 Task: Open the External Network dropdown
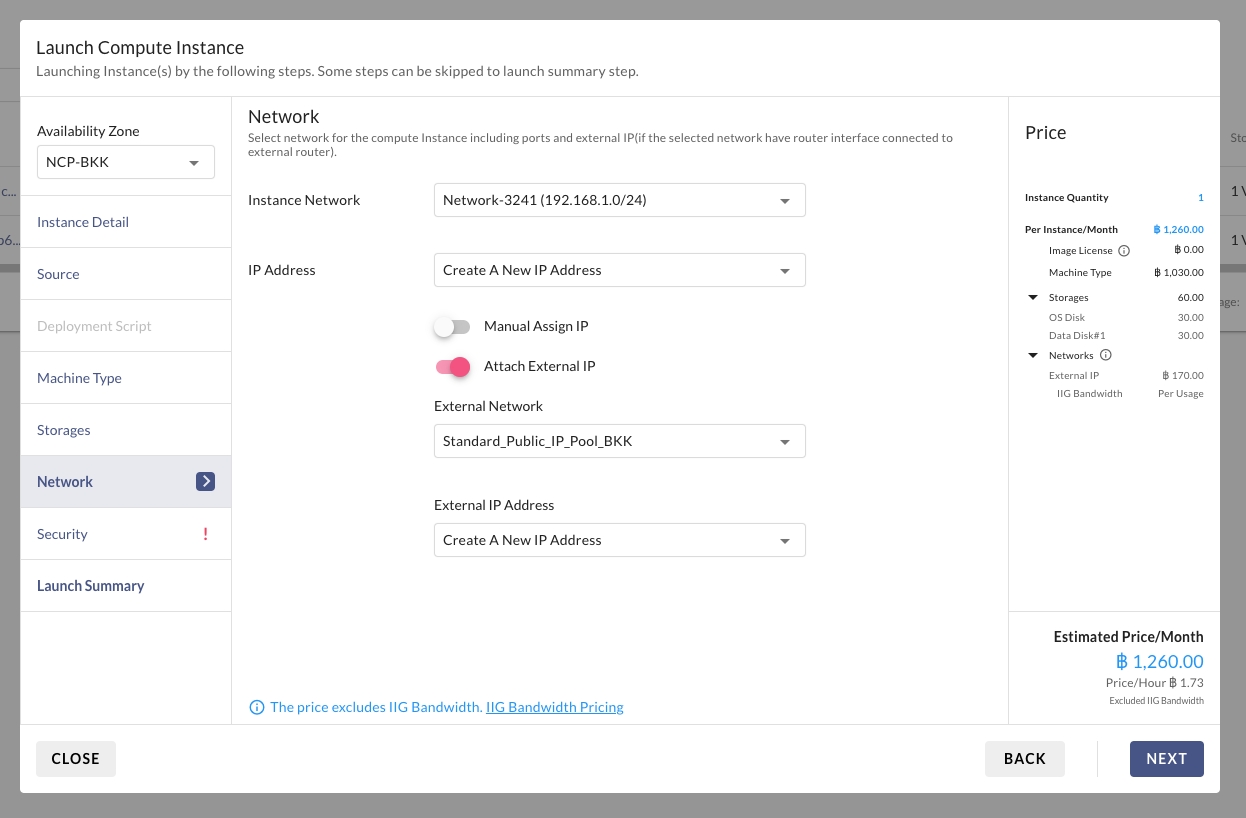click(x=619, y=441)
